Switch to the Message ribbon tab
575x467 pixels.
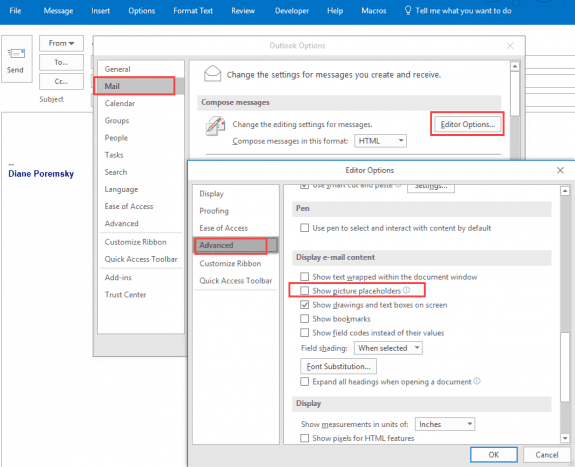58,11
